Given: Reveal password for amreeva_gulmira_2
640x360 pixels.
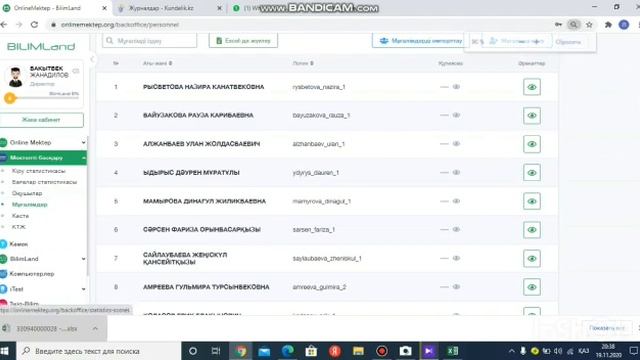Looking at the screenshot, I should (456, 287).
